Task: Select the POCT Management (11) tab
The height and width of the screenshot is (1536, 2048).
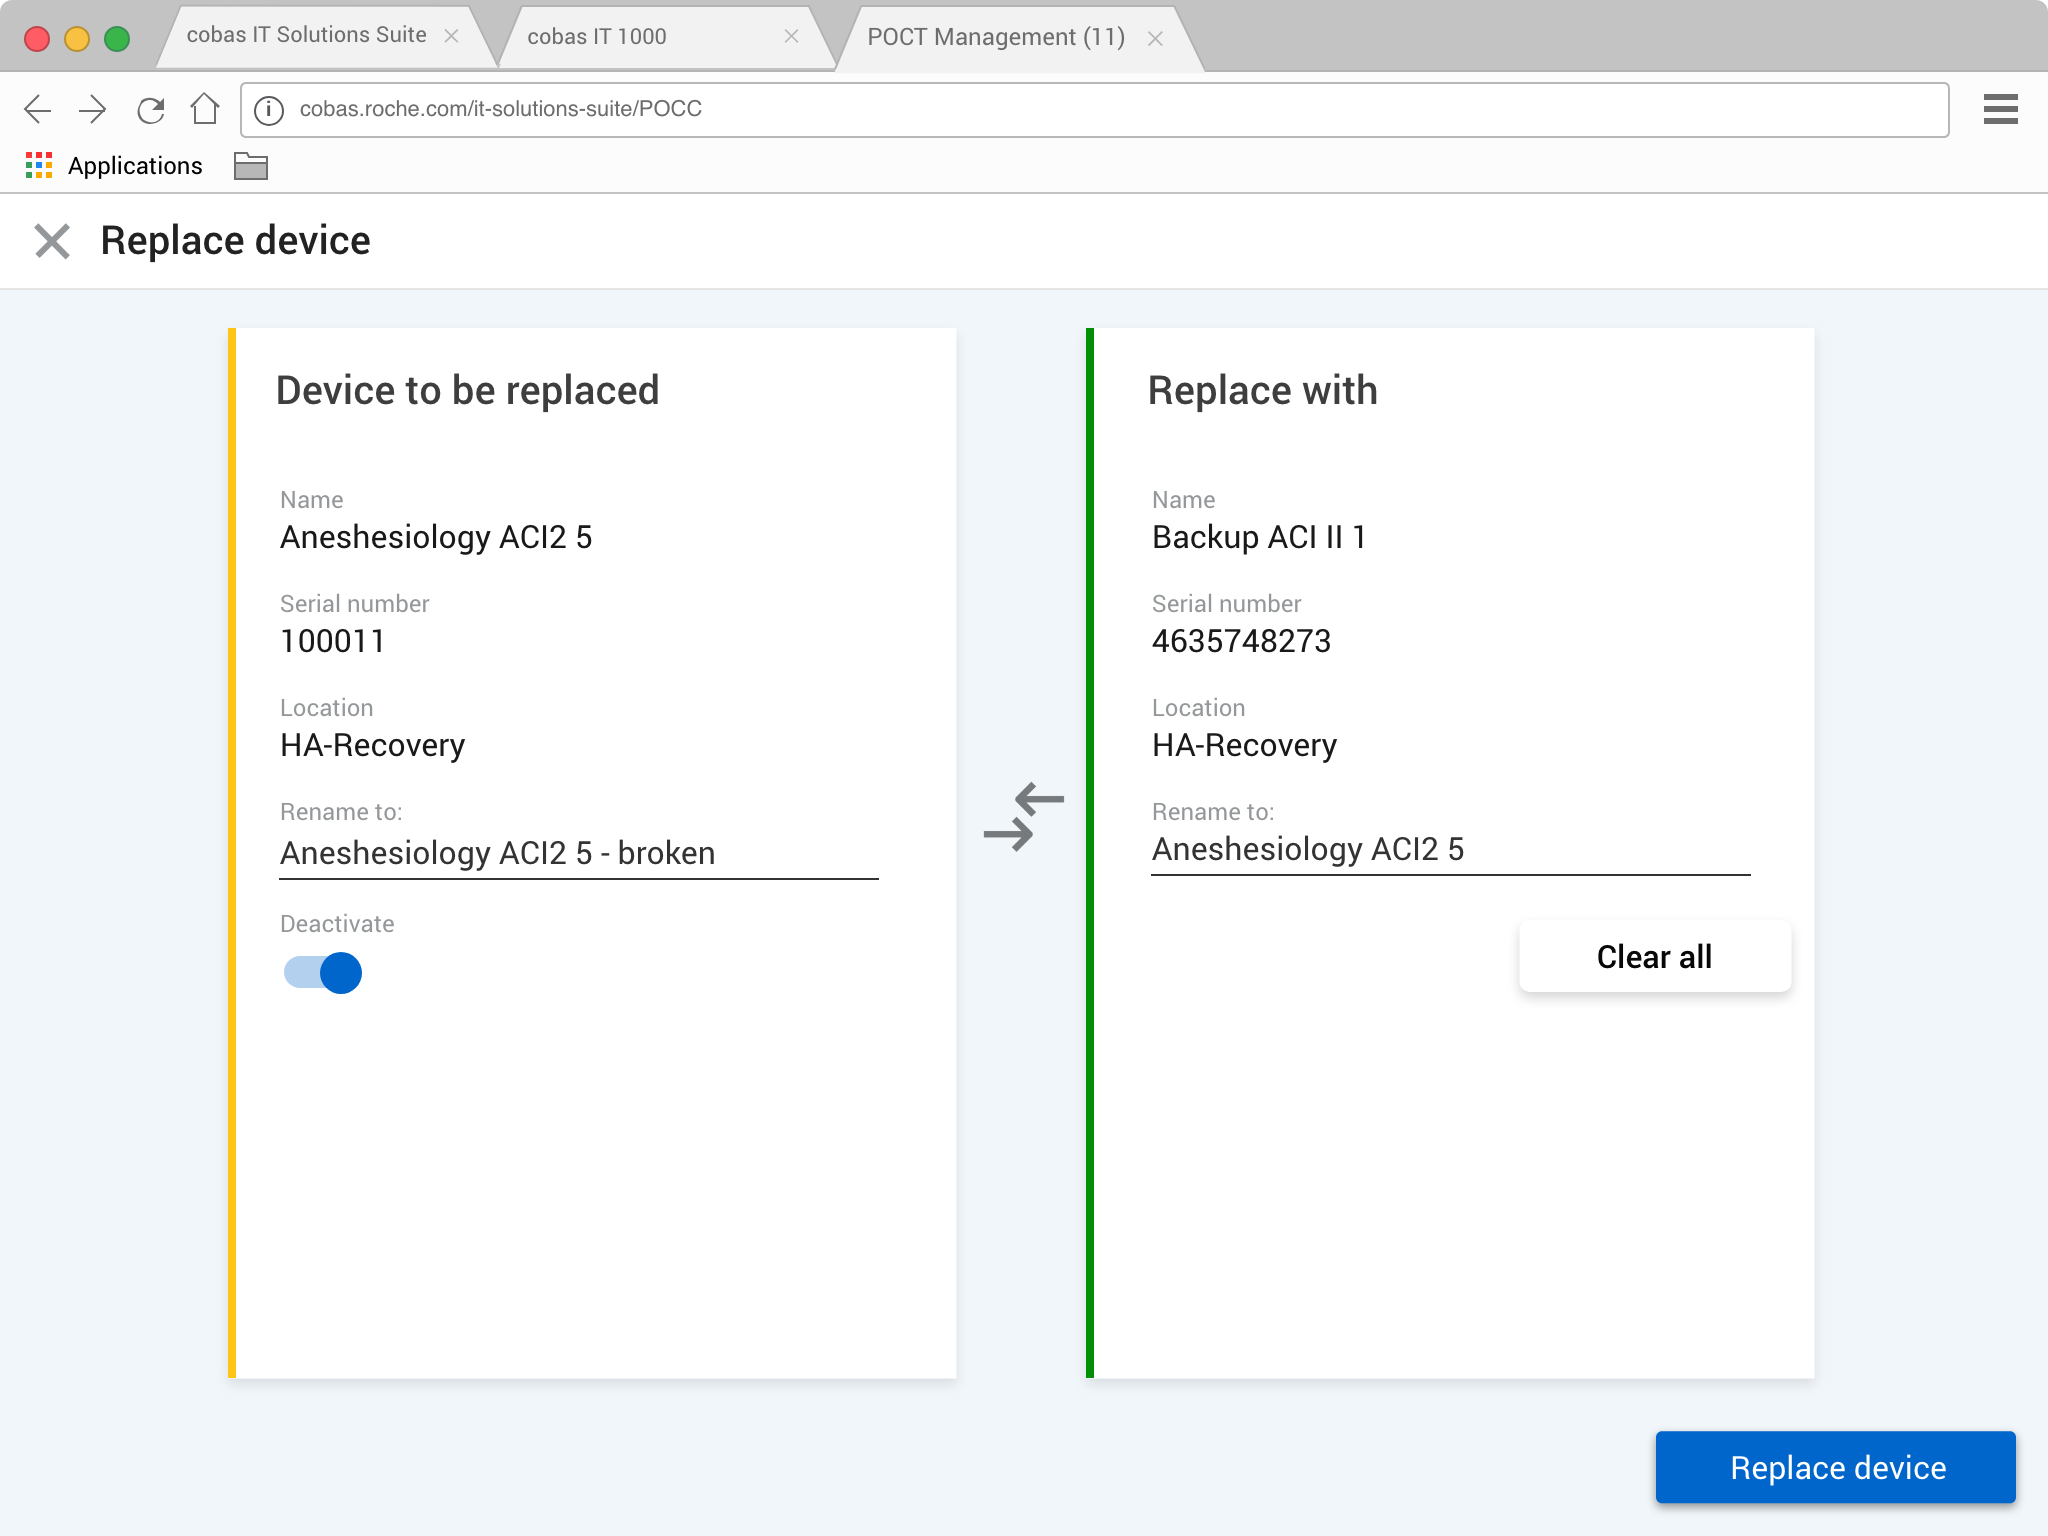Action: (995, 37)
